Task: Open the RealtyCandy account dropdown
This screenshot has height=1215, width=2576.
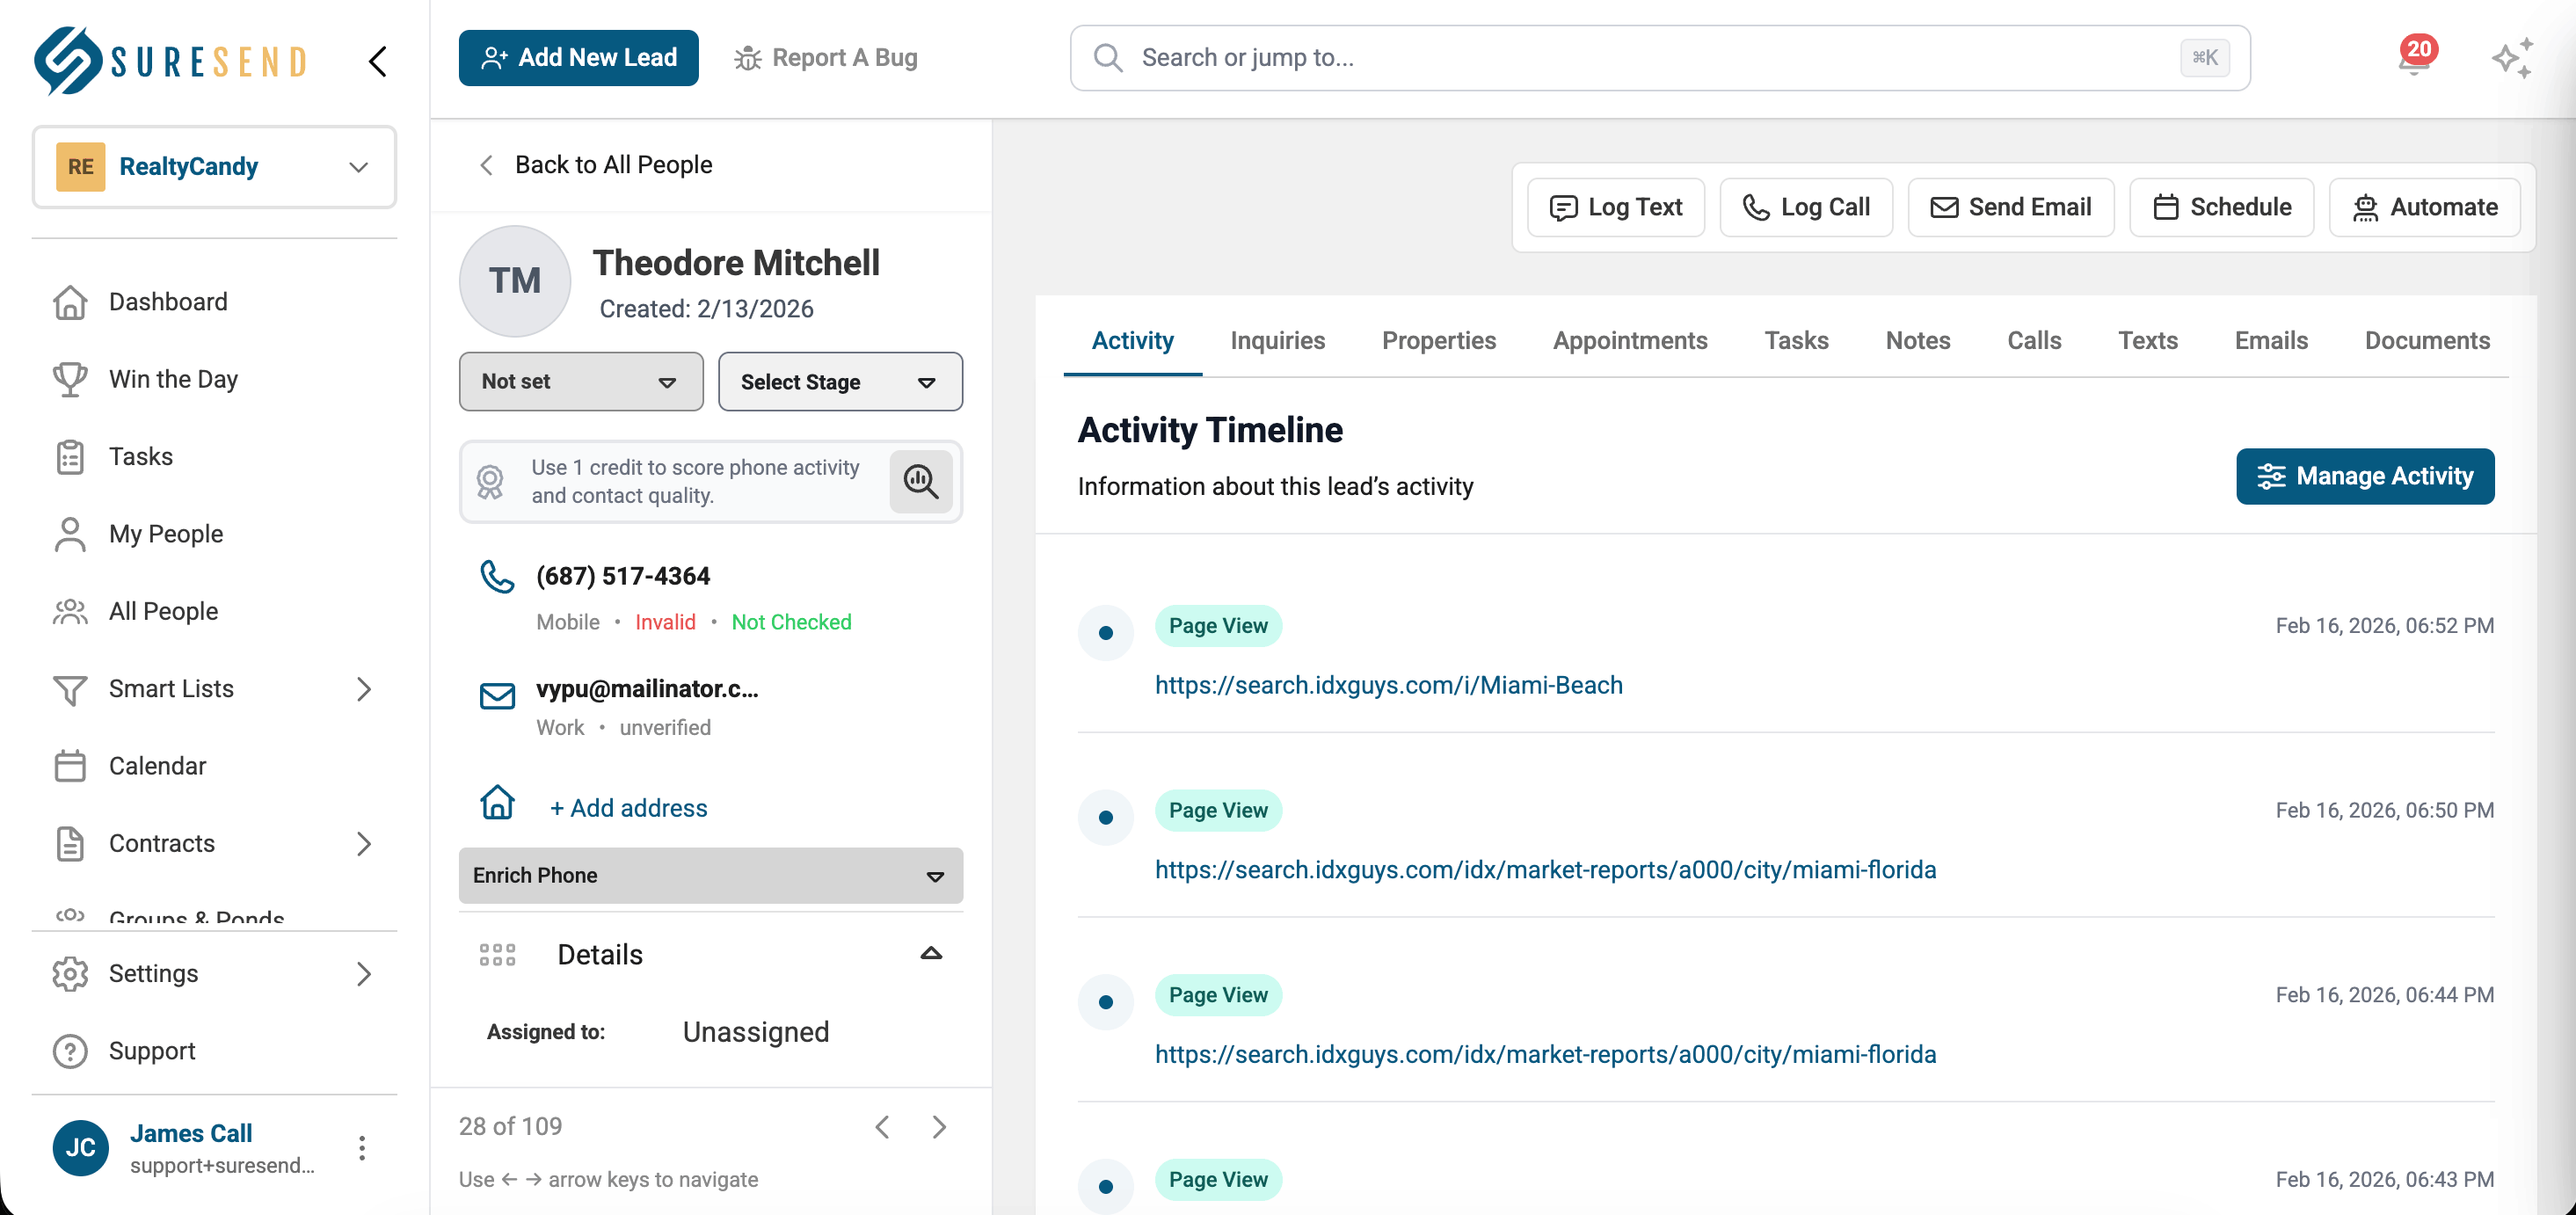Action: coord(214,167)
